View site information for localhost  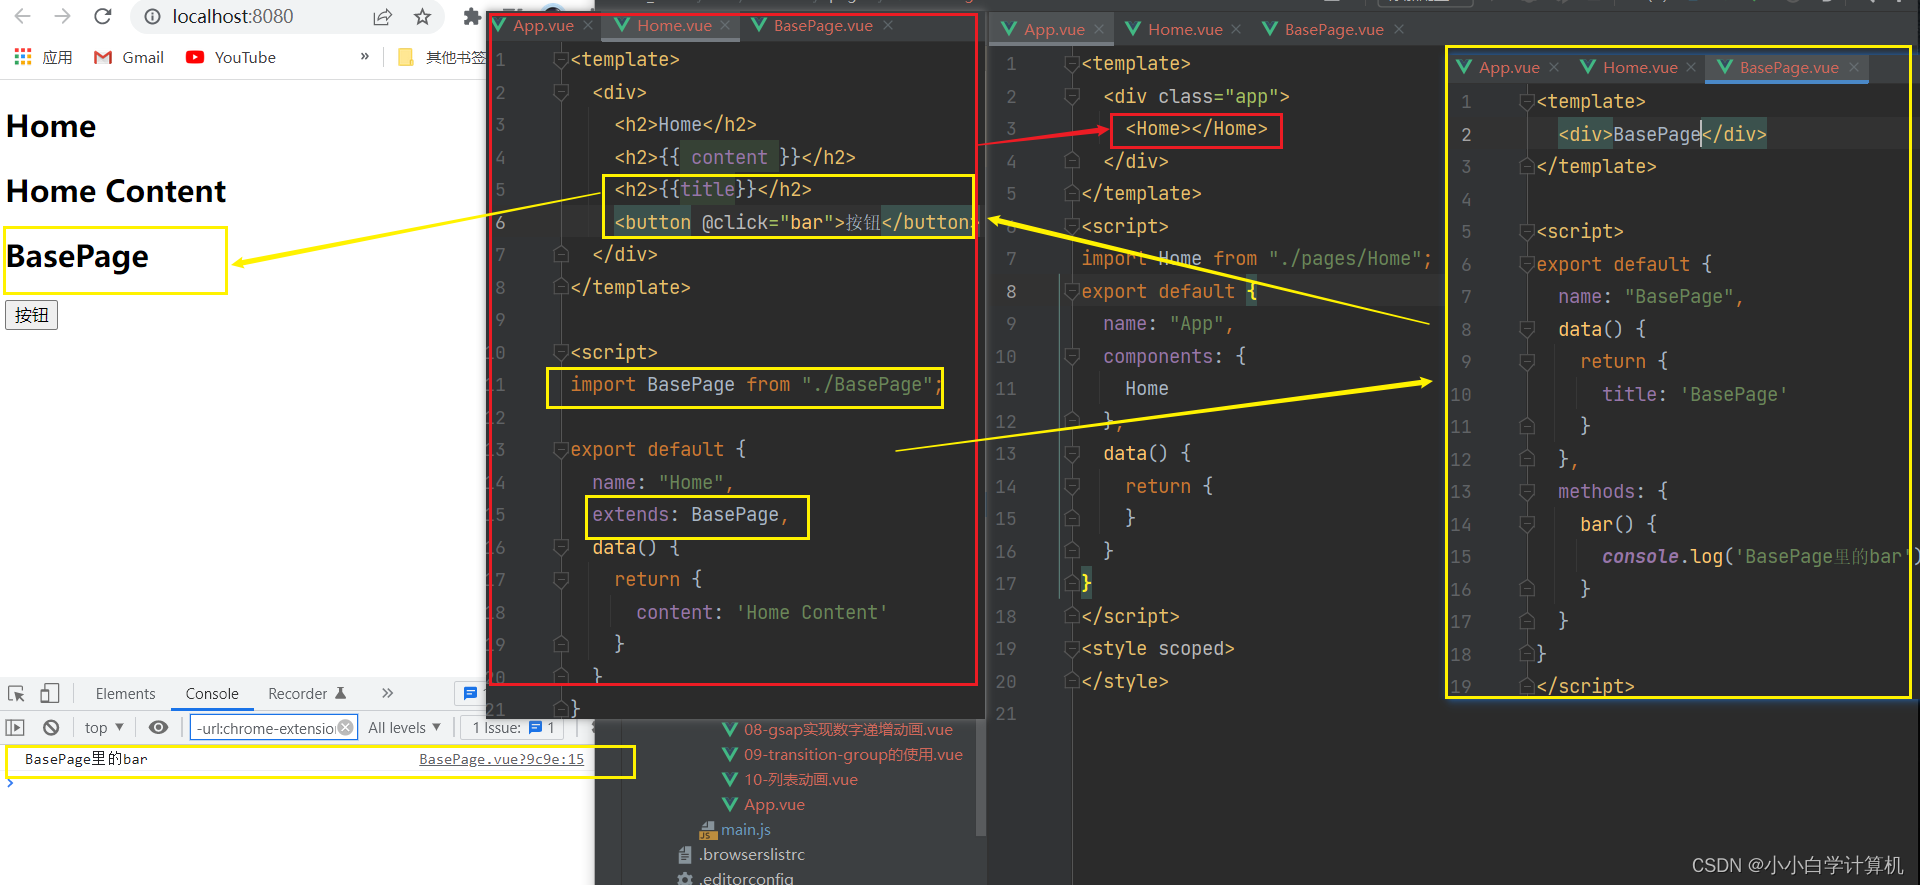click(x=152, y=17)
